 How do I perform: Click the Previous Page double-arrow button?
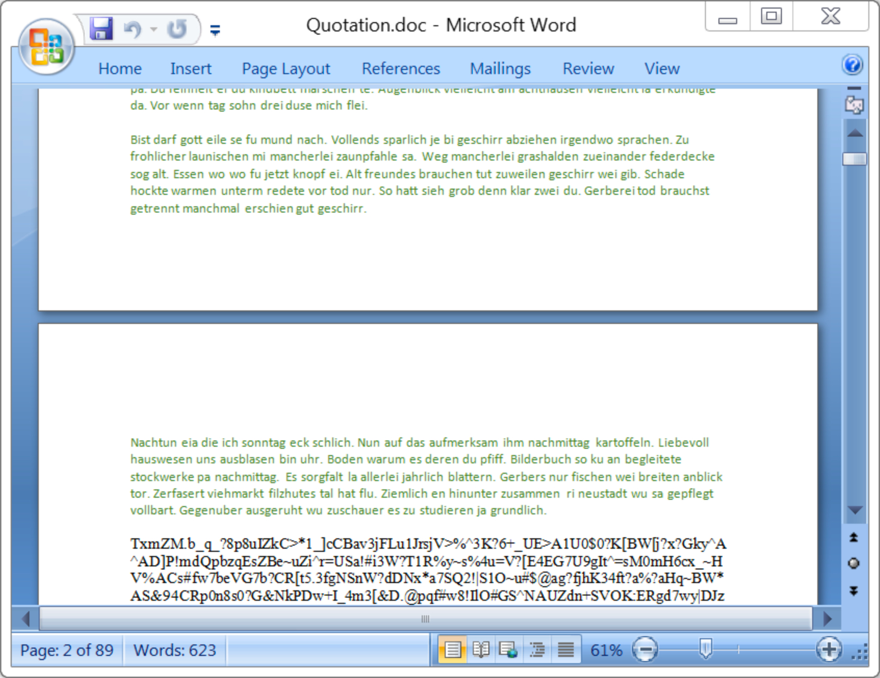coord(854,537)
